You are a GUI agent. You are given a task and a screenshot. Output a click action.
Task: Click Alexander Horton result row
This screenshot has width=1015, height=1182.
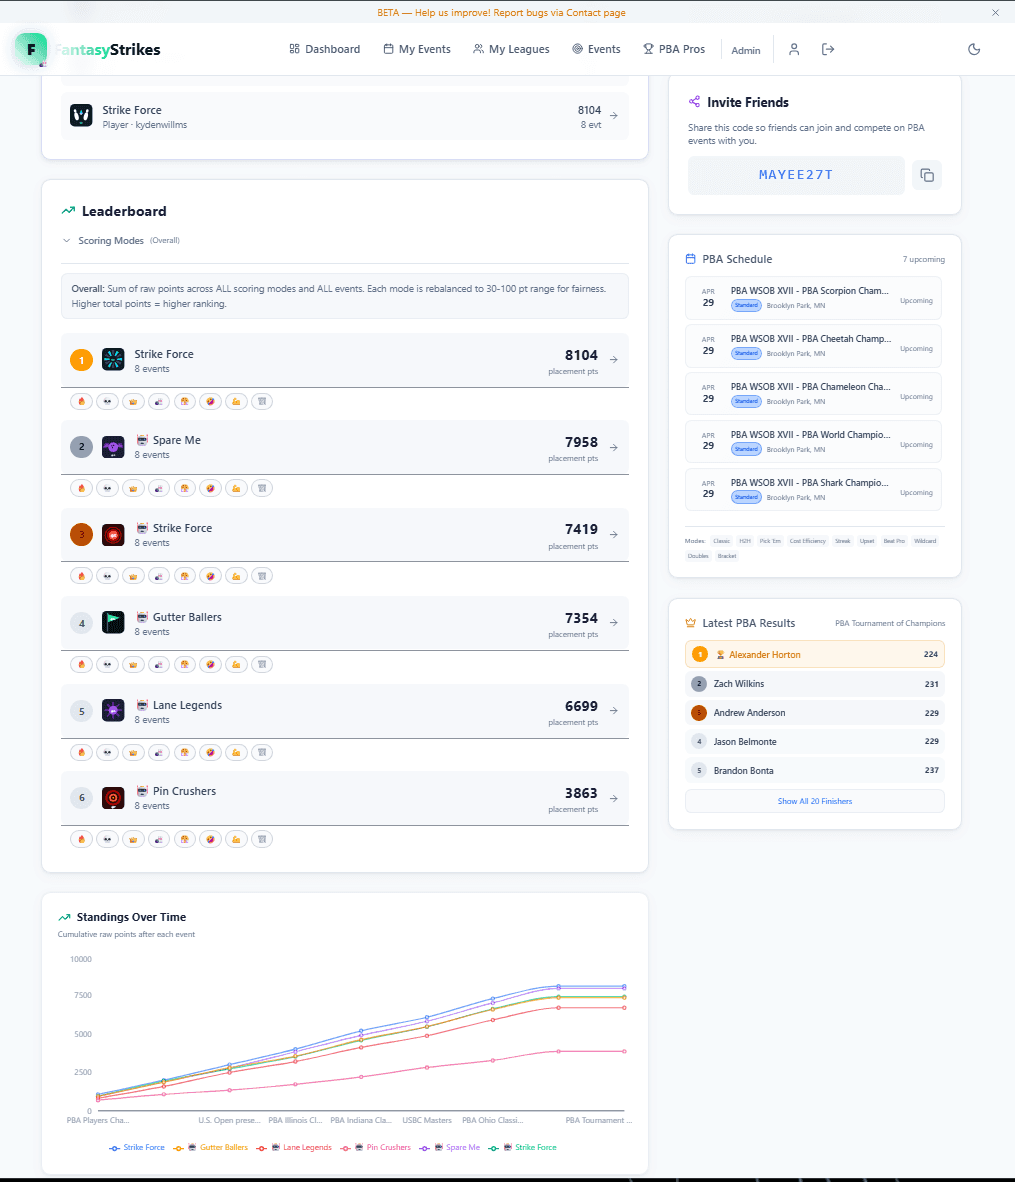click(x=814, y=654)
